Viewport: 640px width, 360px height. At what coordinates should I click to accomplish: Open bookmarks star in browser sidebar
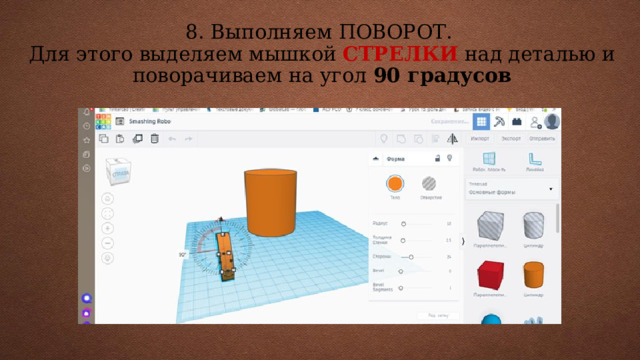coord(87,140)
